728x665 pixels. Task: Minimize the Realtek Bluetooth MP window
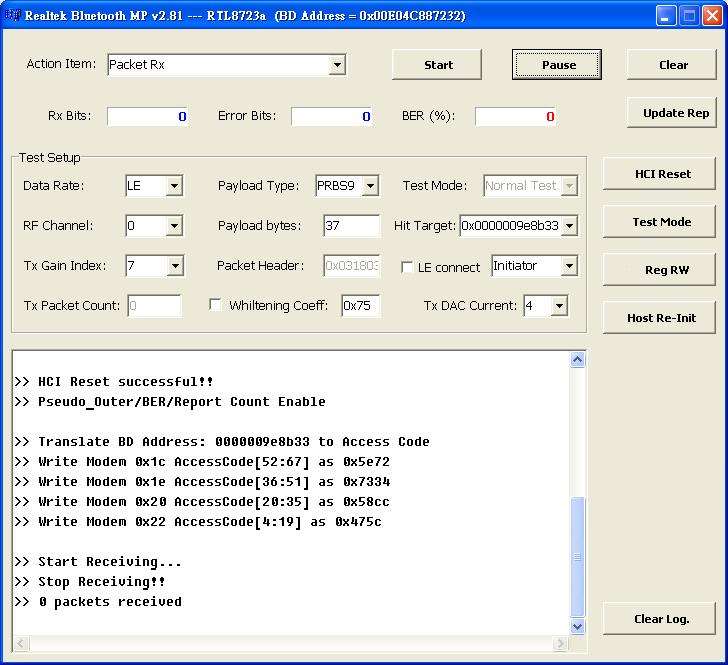[x=666, y=16]
